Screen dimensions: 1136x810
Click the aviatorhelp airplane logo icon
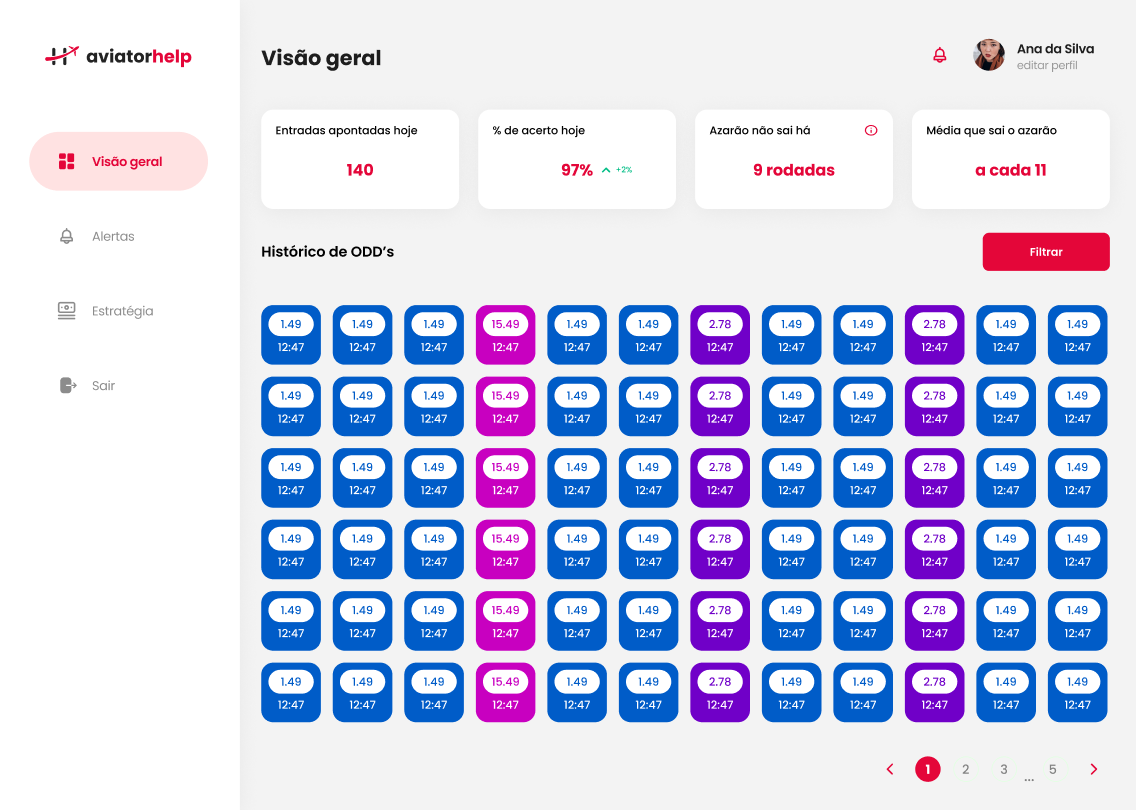point(61,56)
